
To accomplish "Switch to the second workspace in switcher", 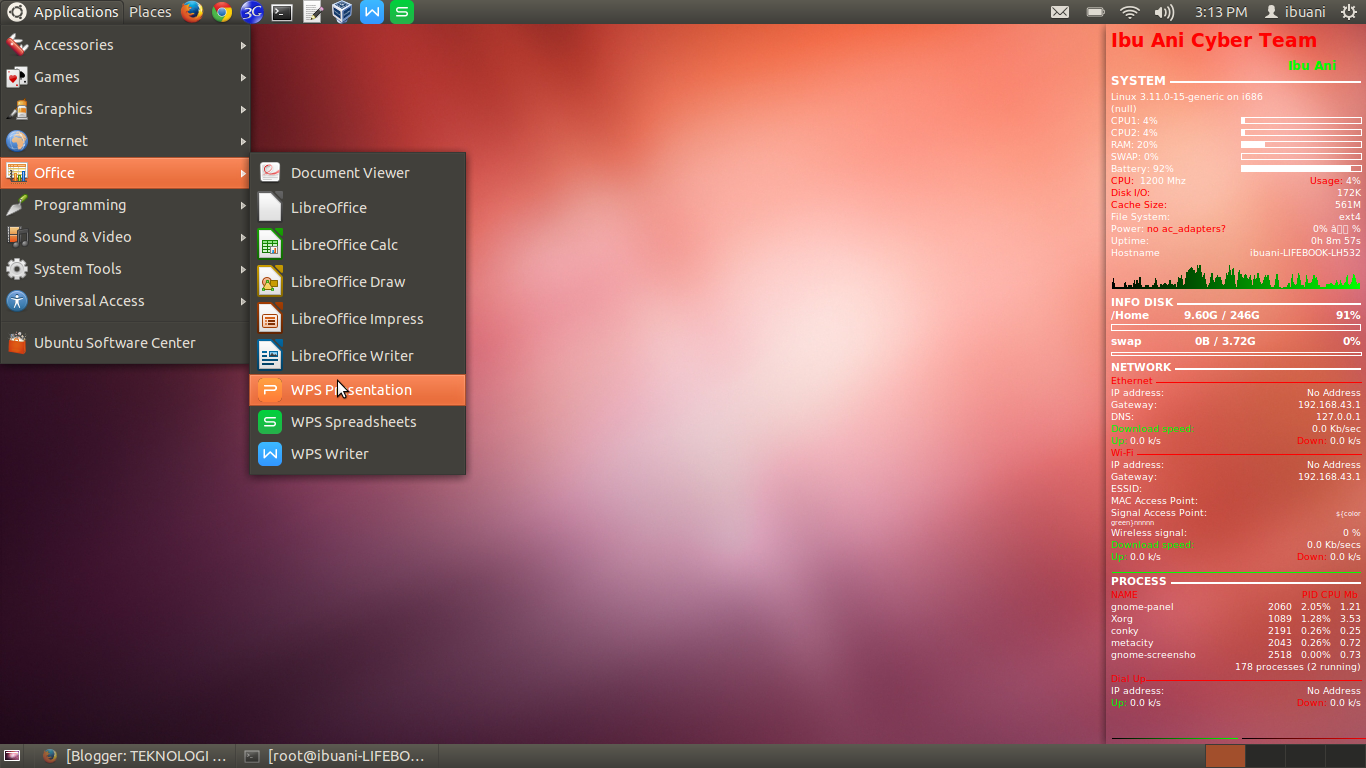I will [x=1264, y=756].
